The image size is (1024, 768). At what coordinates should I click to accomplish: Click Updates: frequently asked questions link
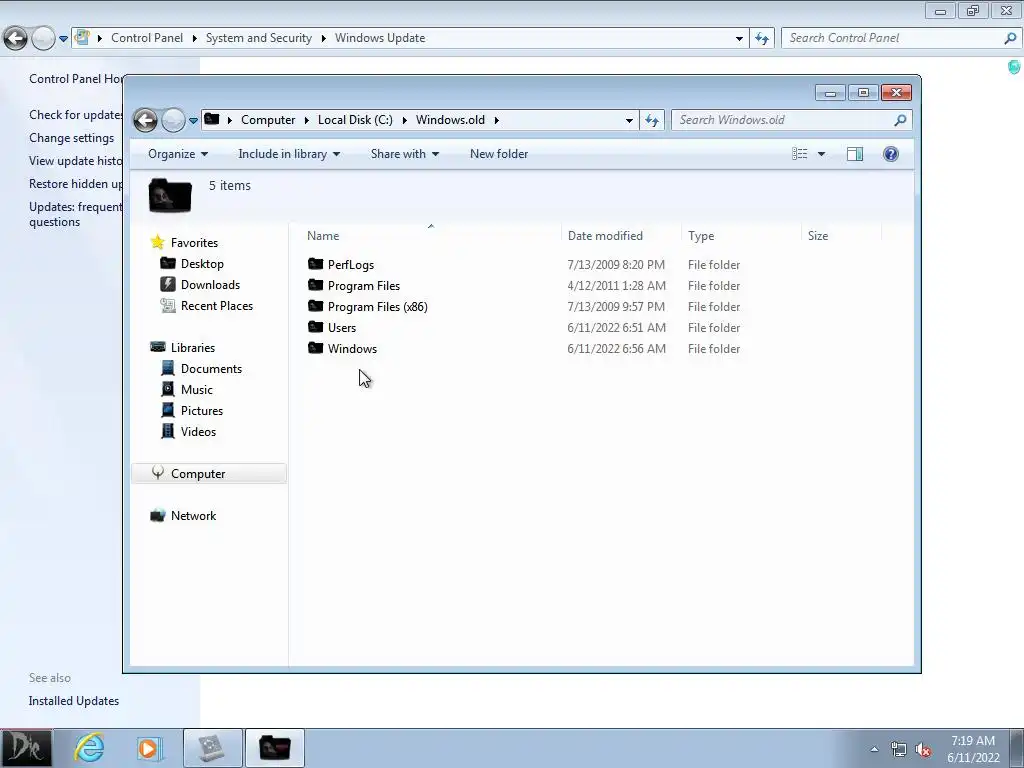pos(75,214)
